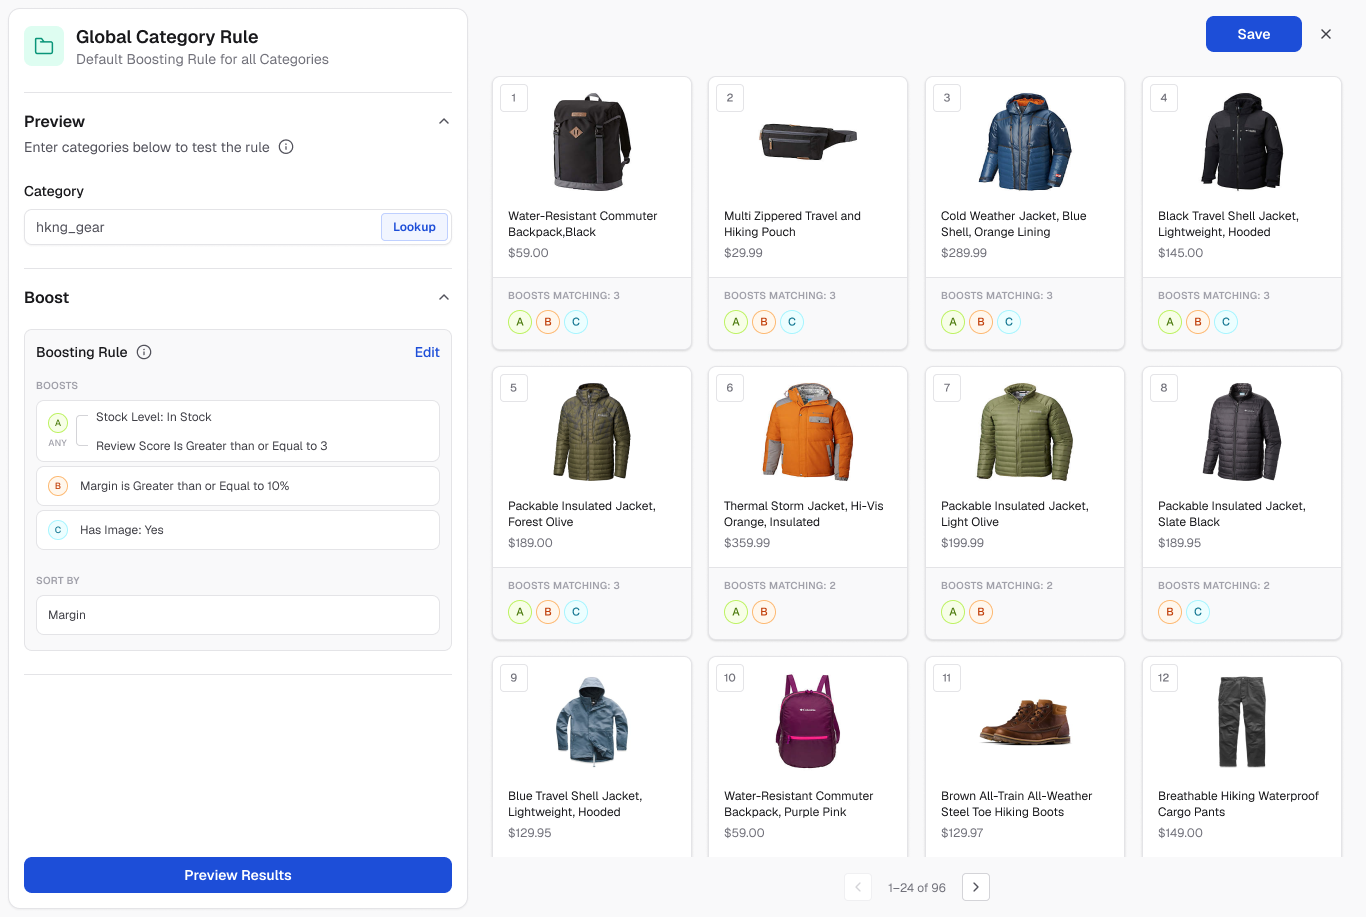1366x917 pixels.
Task: Click badge B on Multi Zippered Travel Pouch card
Action: (x=764, y=322)
